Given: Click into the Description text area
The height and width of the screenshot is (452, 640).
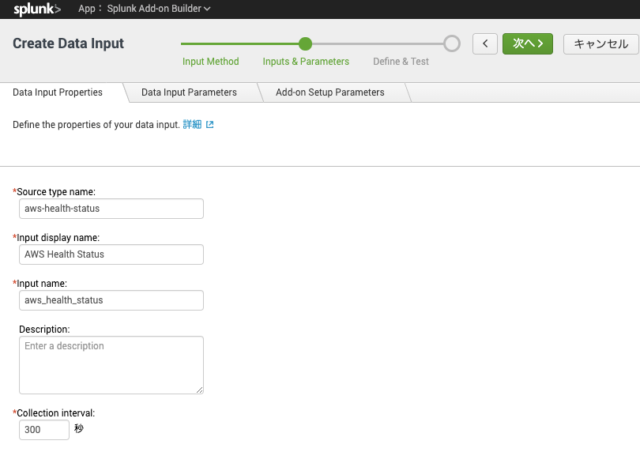Looking at the screenshot, I should click(111, 365).
